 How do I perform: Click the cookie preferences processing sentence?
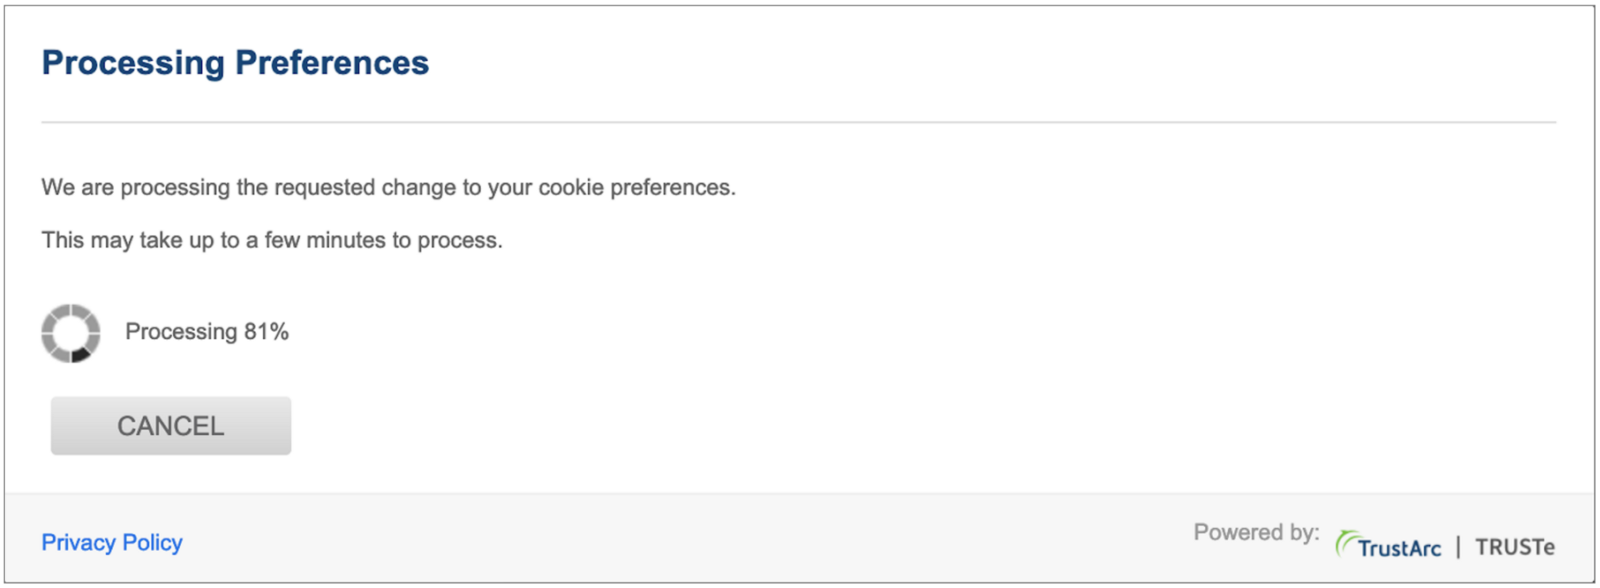coord(388,188)
